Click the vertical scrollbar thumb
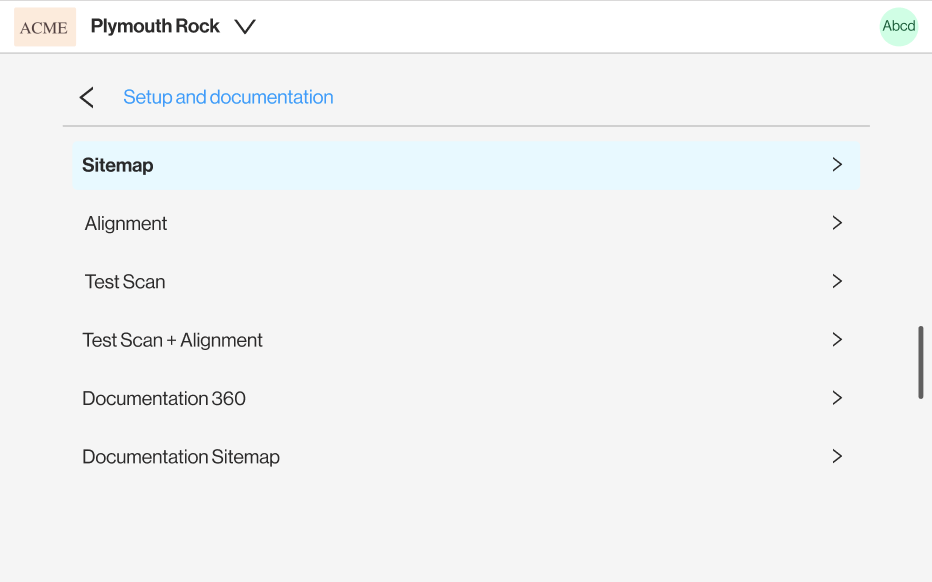The width and height of the screenshot is (932, 582). coord(921,362)
